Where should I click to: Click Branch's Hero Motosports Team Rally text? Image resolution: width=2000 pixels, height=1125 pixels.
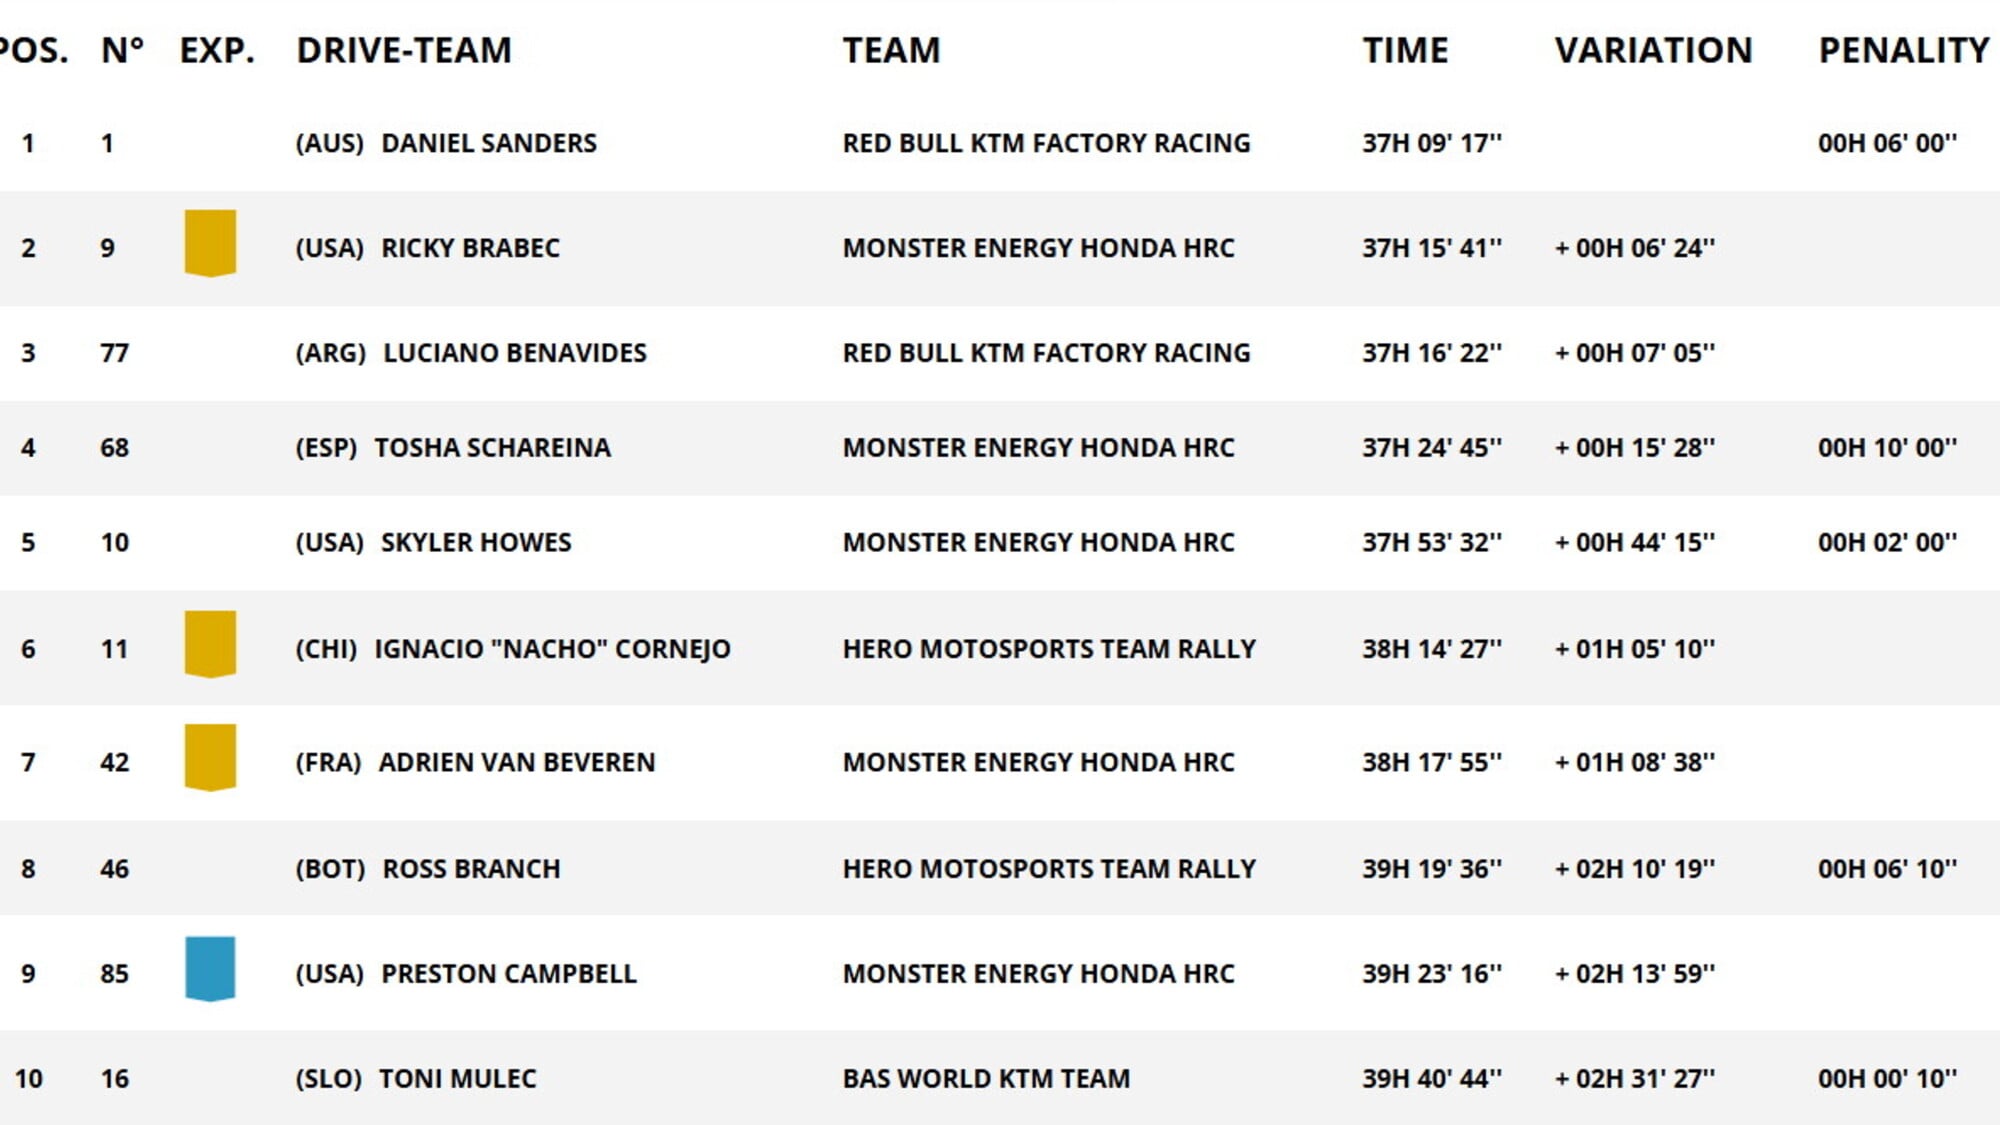[x=1049, y=869]
